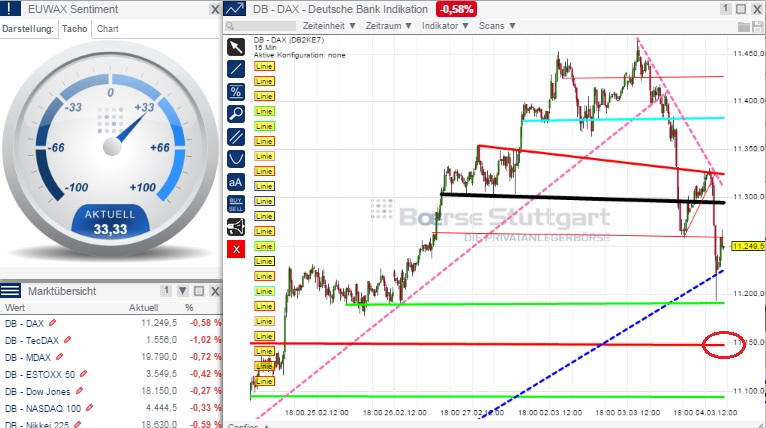Viewport: 766px width, 428px height.
Task: Click the exclamation icon of EUWAX Sentiment
Action: 10,9
